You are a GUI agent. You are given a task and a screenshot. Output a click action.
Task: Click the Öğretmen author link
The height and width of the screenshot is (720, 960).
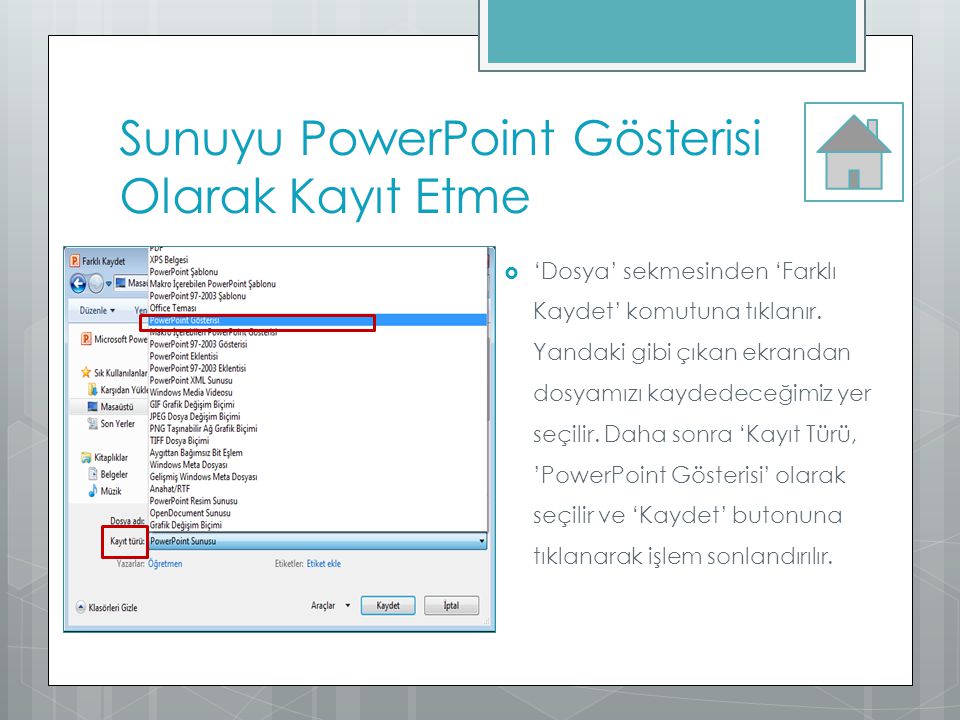coord(165,564)
